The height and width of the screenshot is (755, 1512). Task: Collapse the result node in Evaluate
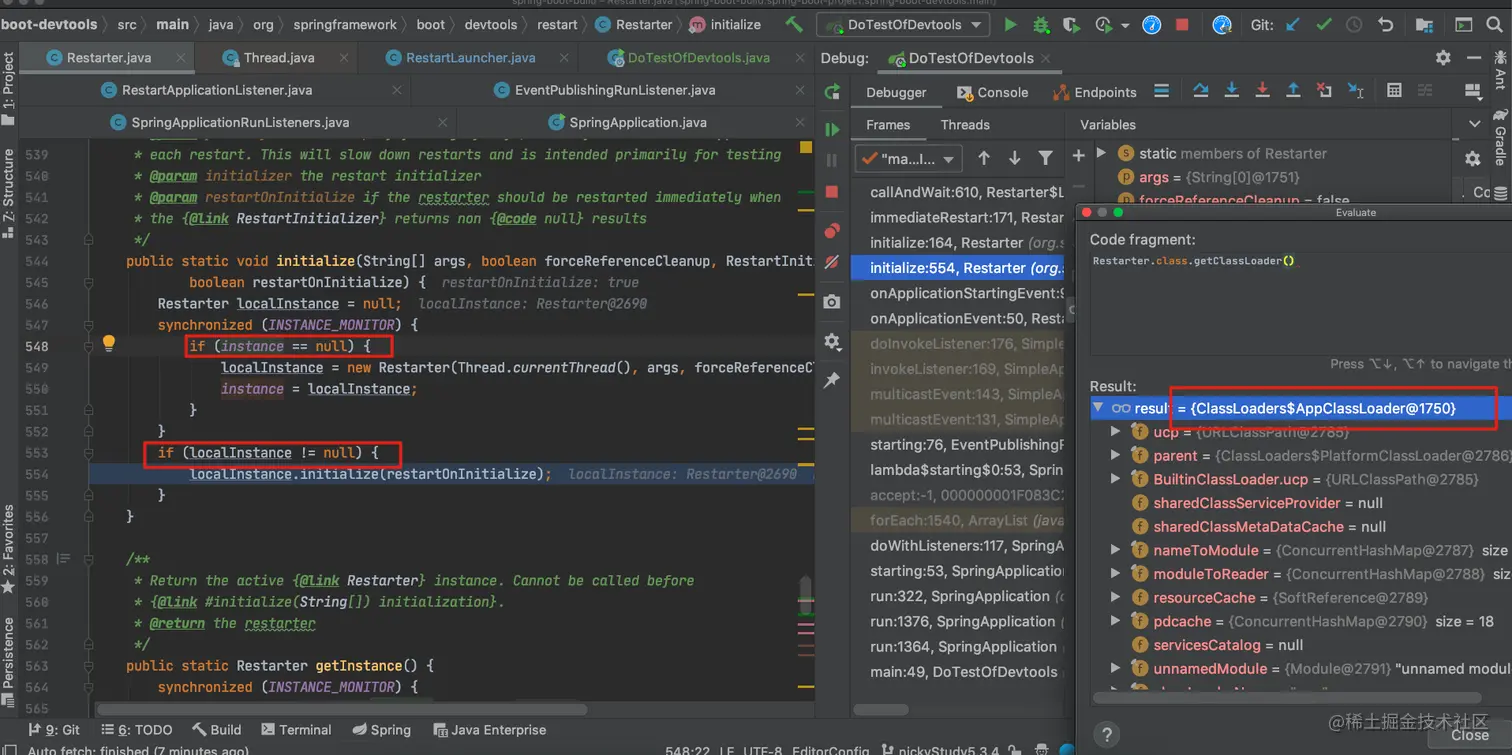tap(1098, 408)
